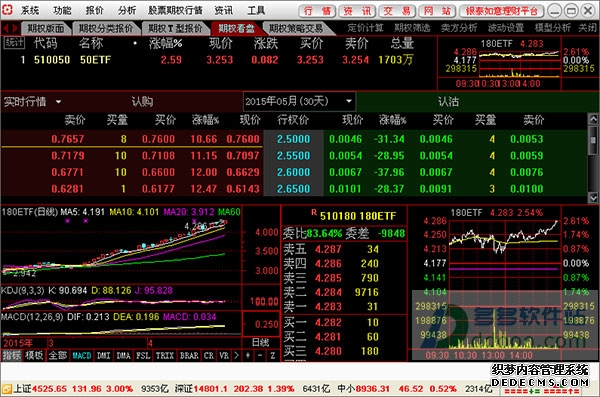
Task: Click the 认购 header
Action: (142, 101)
